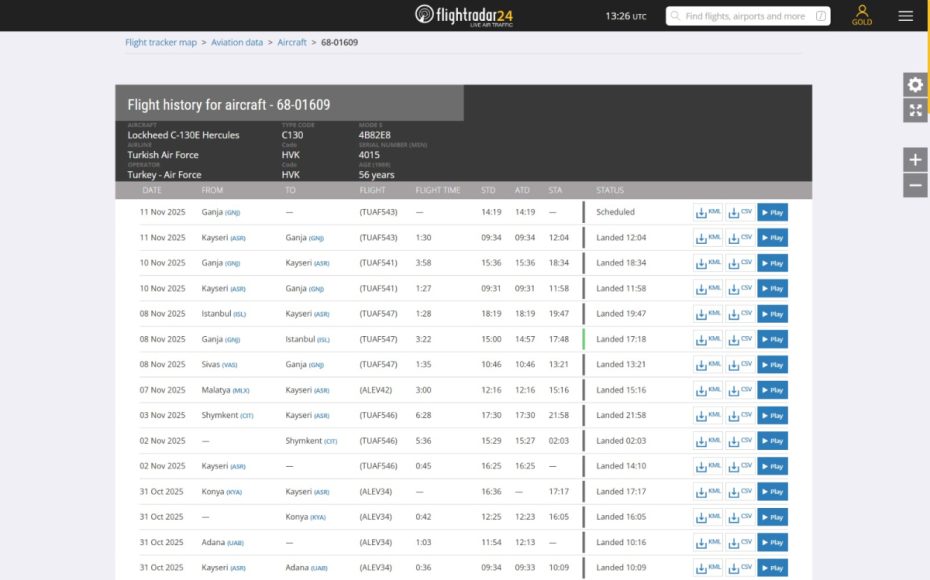Screen dimensions: 930x580
Task: Open the Aviation data breadcrumb link
Action: coord(237,43)
